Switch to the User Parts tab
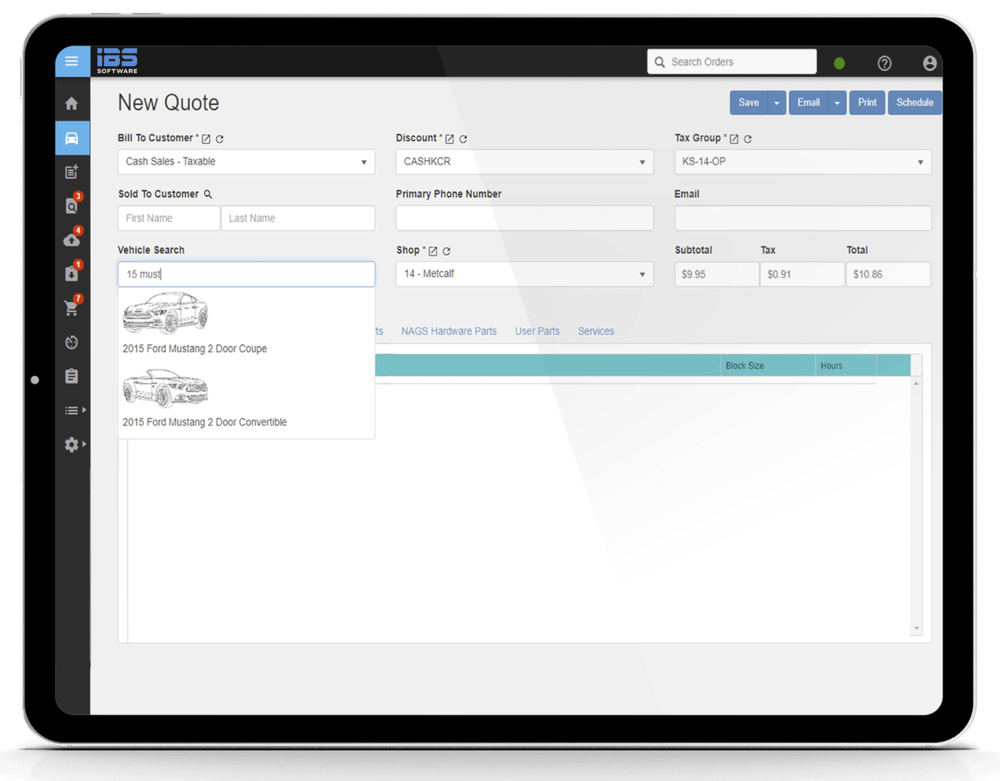Viewport: 1000px width, 781px height. [x=537, y=332]
